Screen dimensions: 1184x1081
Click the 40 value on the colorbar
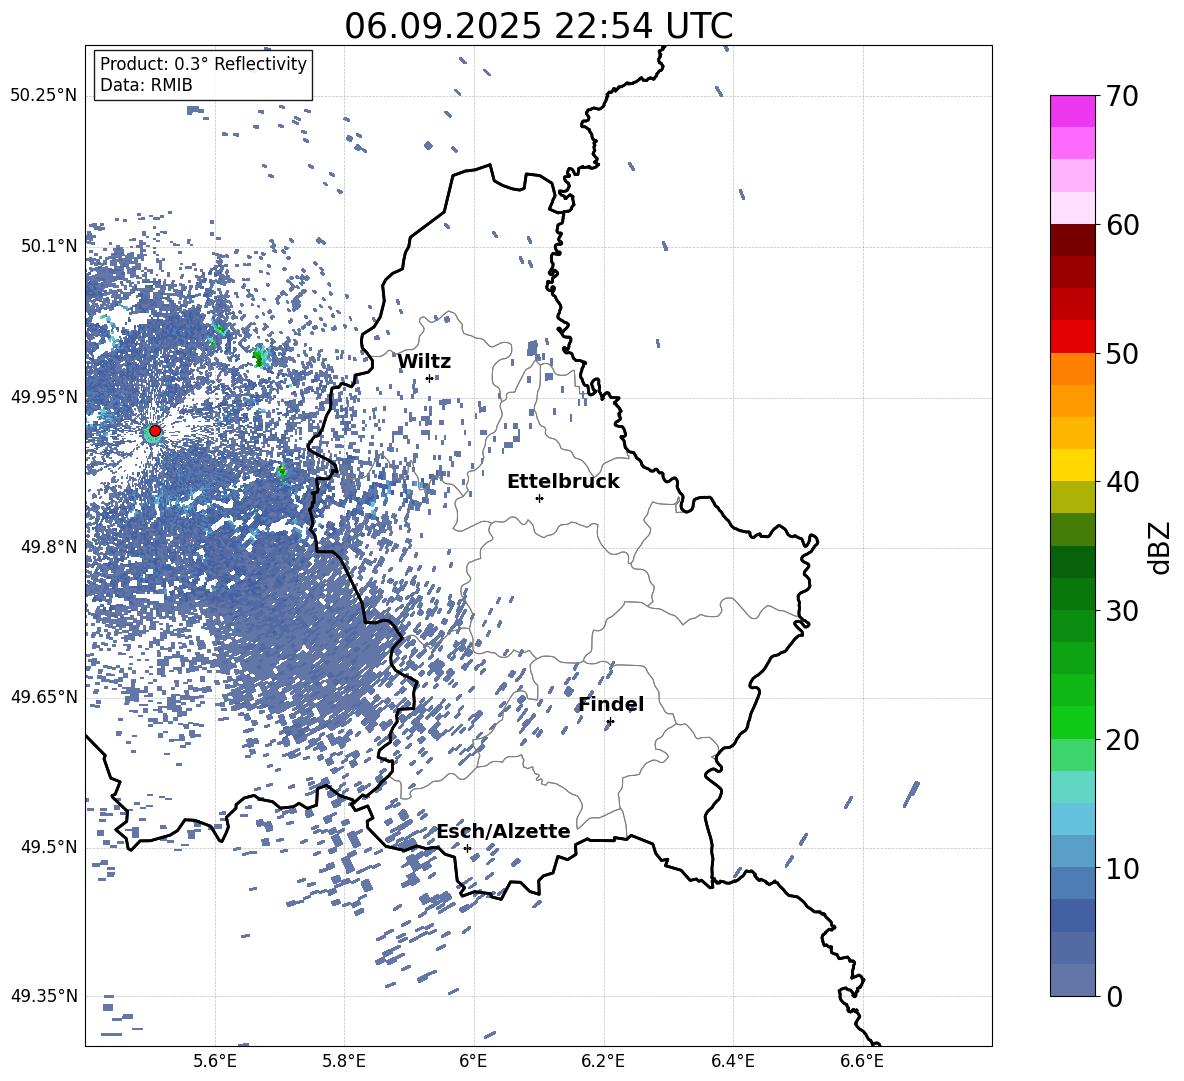point(1123,482)
